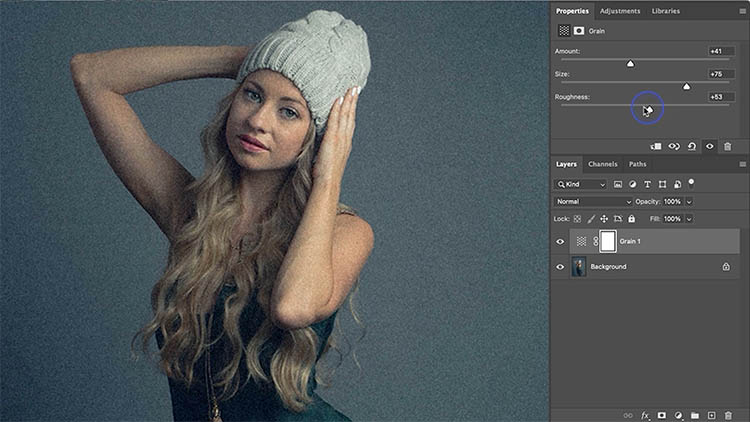Expand the Opacity dropdown arrow
Viewport: 750px width, 422px height.
689,201
